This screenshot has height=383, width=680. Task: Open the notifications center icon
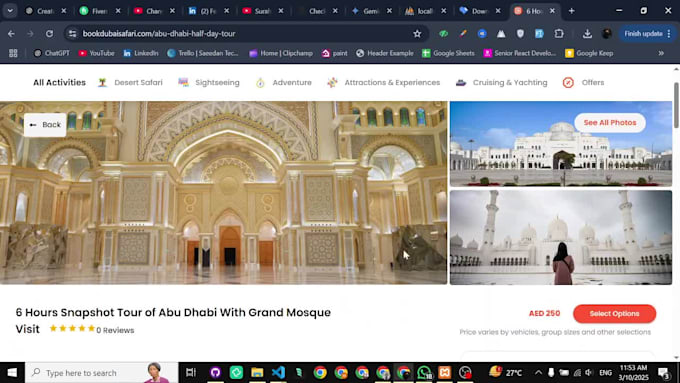(x=664, y=373)
